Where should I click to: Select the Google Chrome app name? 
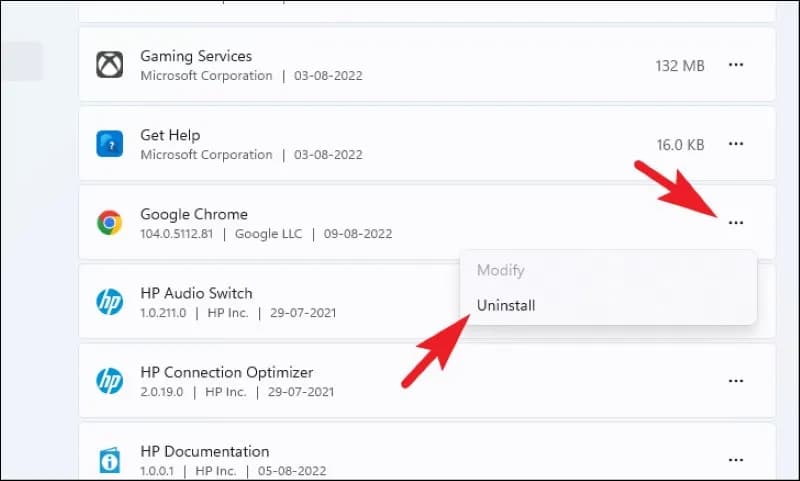(194, 214)
